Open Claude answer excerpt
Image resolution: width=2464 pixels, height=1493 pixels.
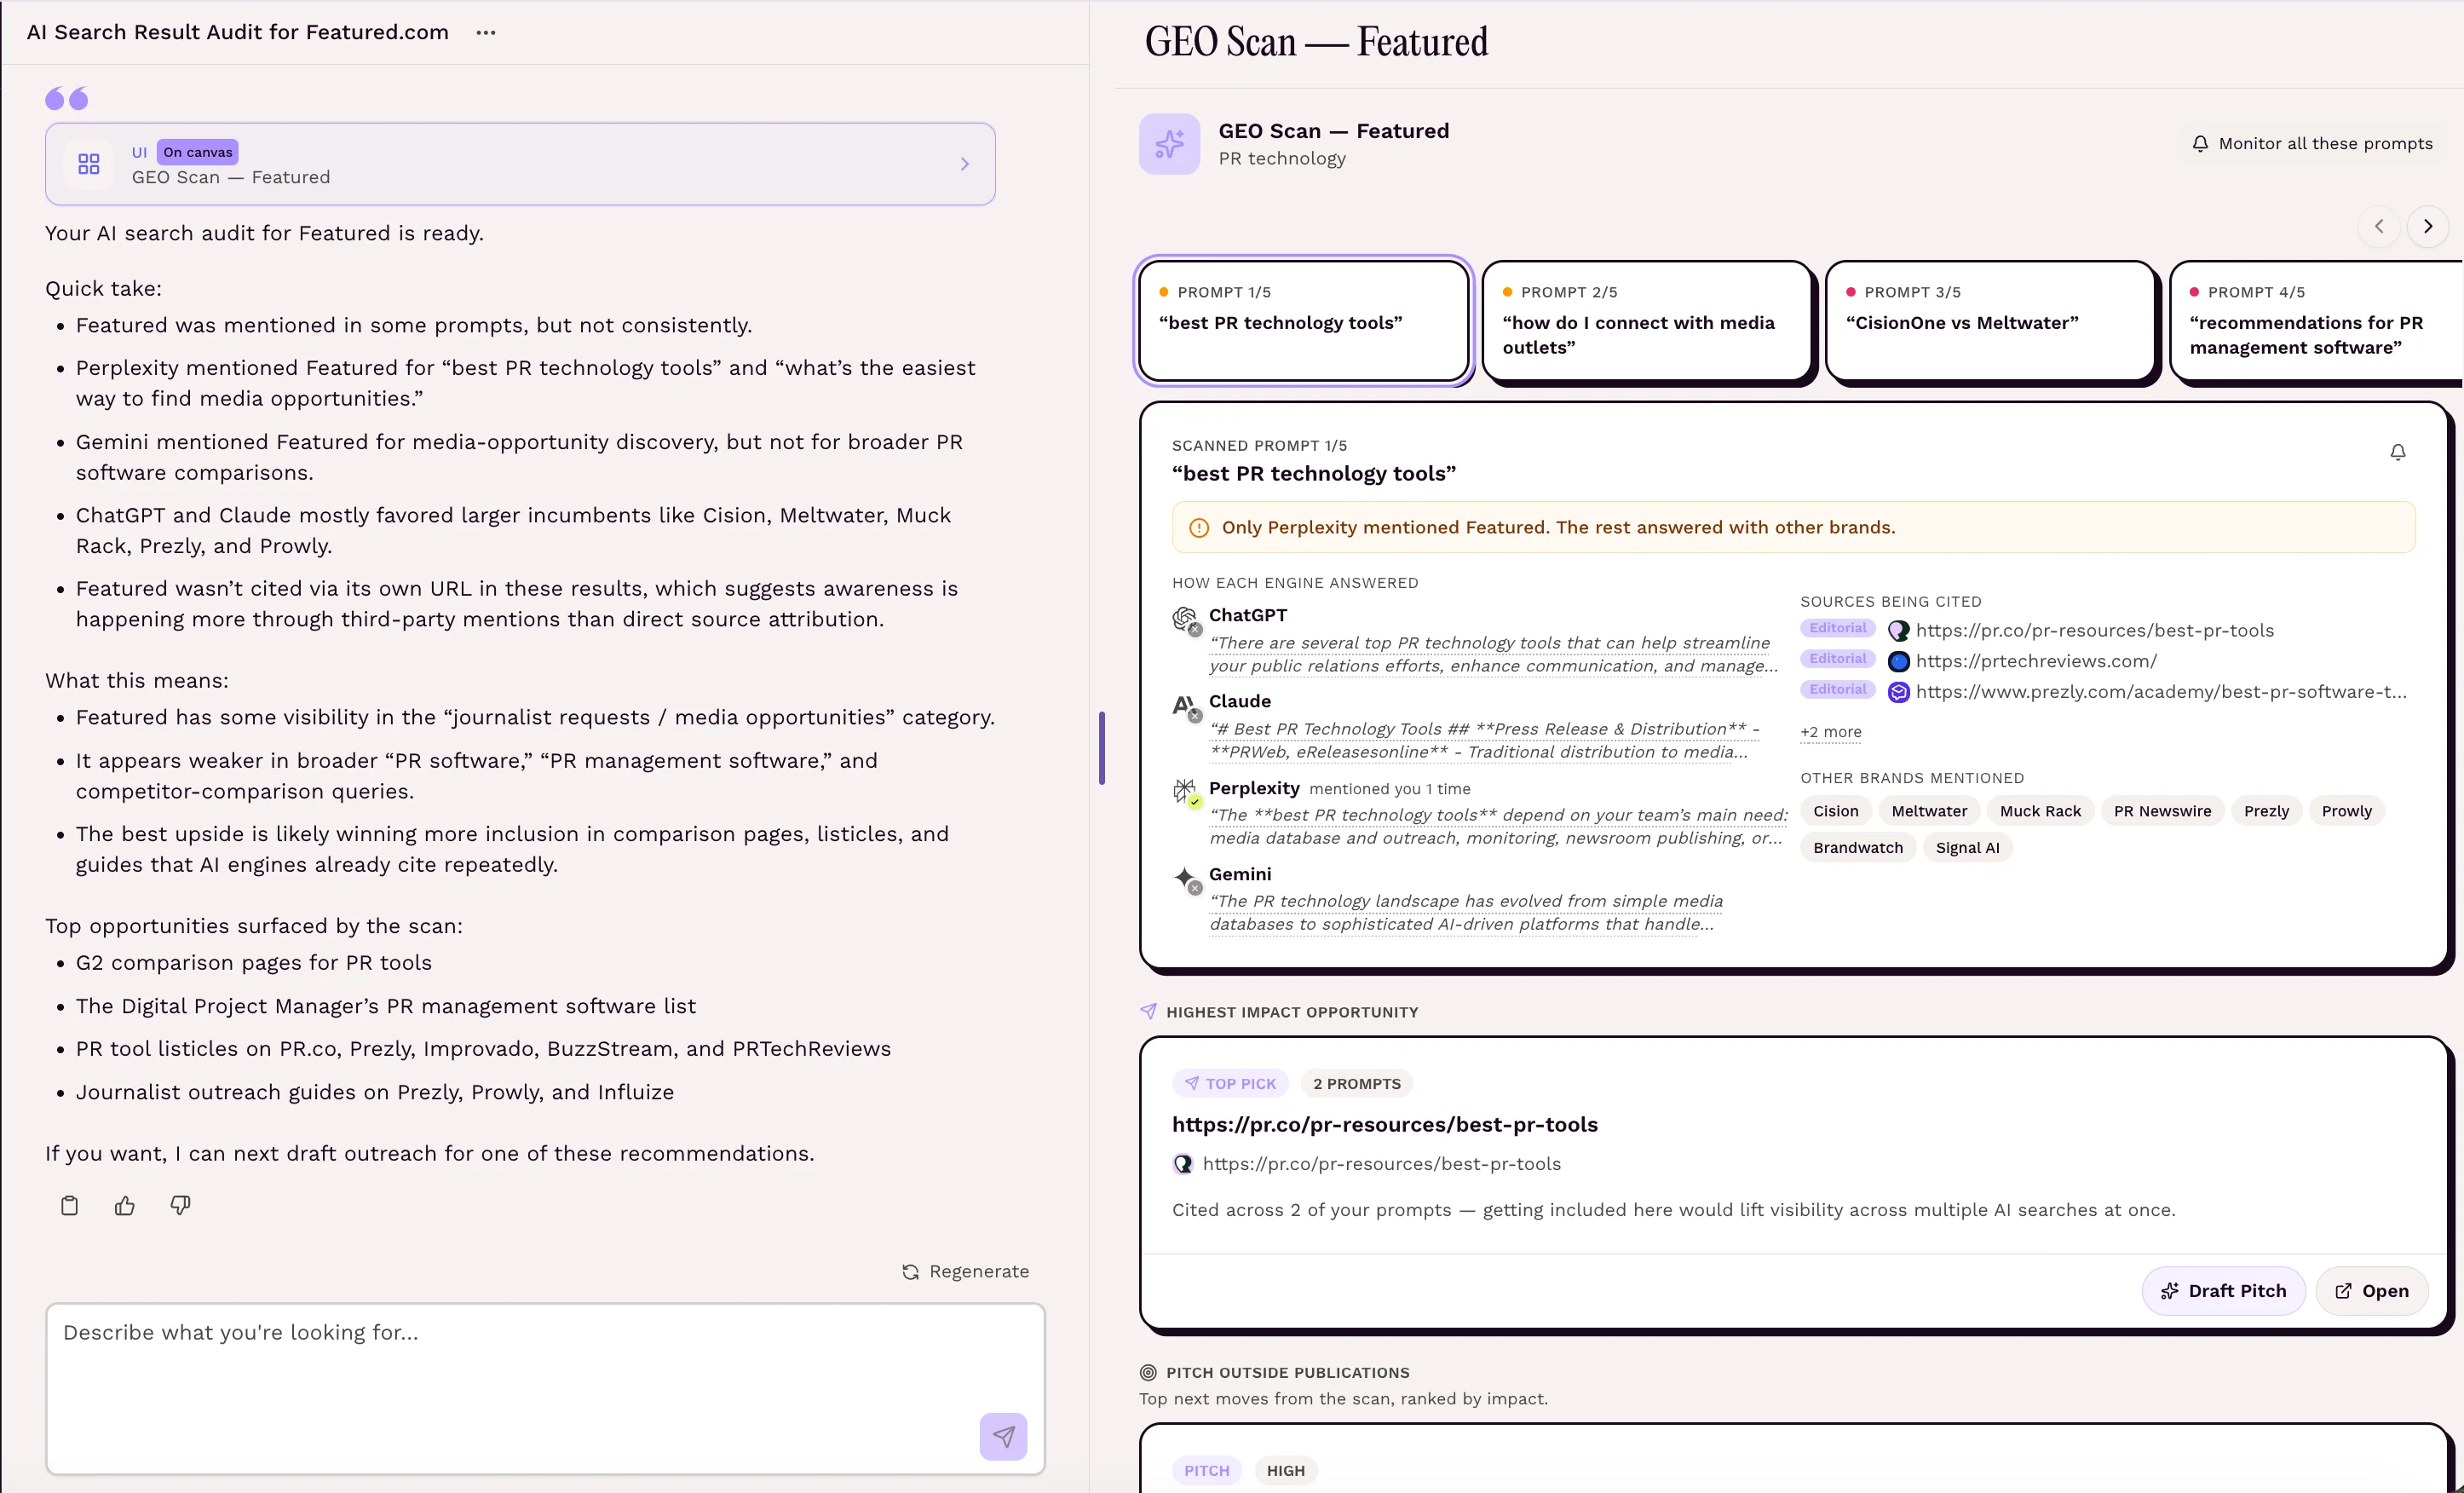point(1484,740)
